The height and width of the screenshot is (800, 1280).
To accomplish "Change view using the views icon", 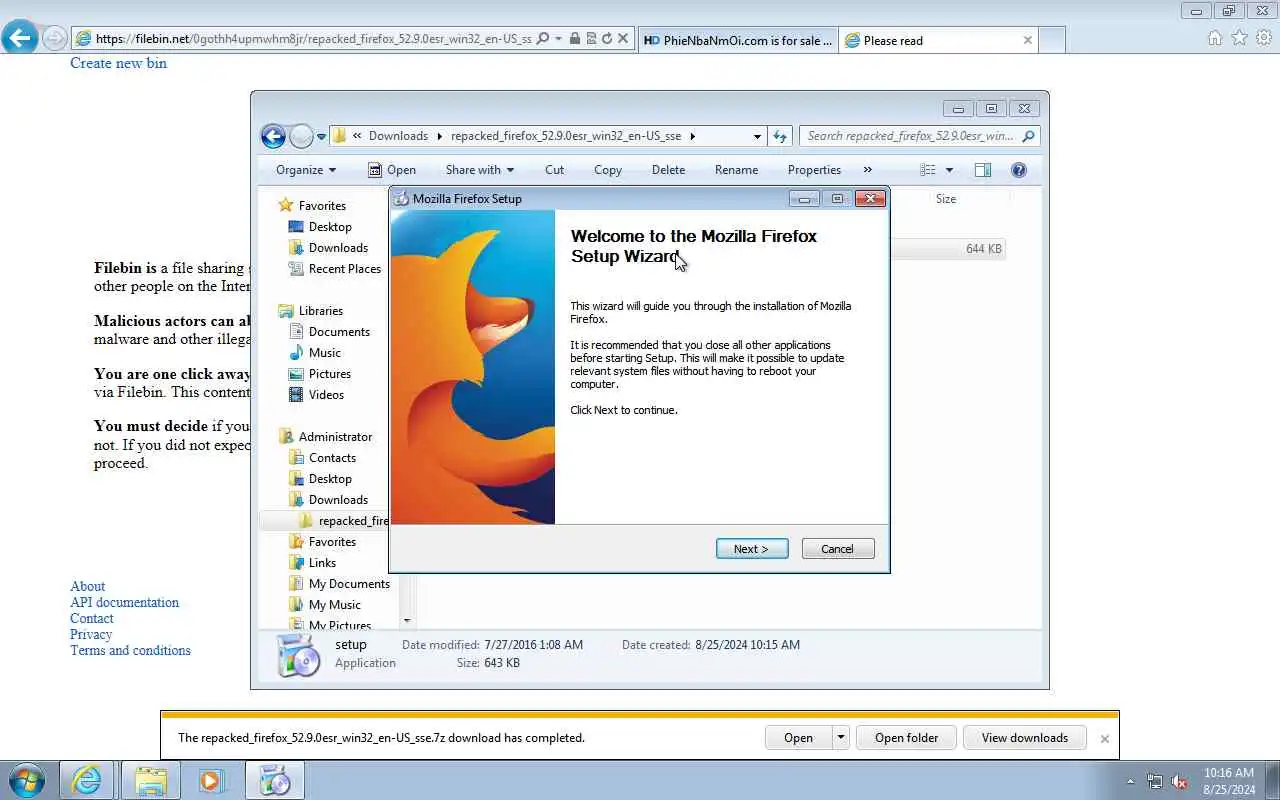I will (928, 170).
